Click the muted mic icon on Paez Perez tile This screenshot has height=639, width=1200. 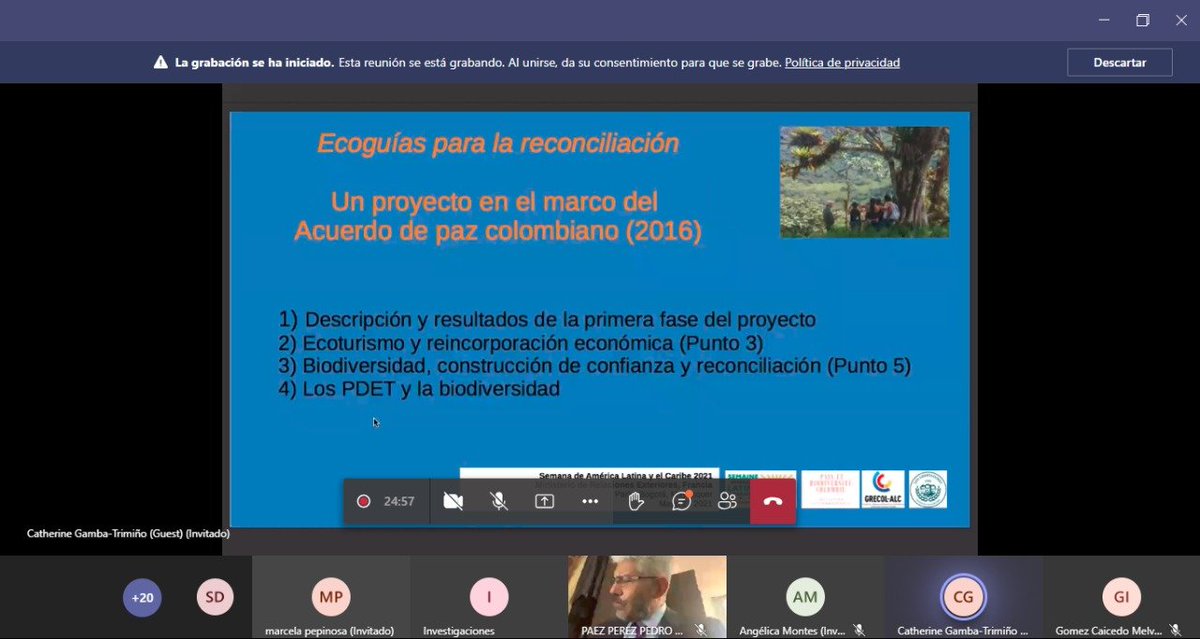(701, 631)
